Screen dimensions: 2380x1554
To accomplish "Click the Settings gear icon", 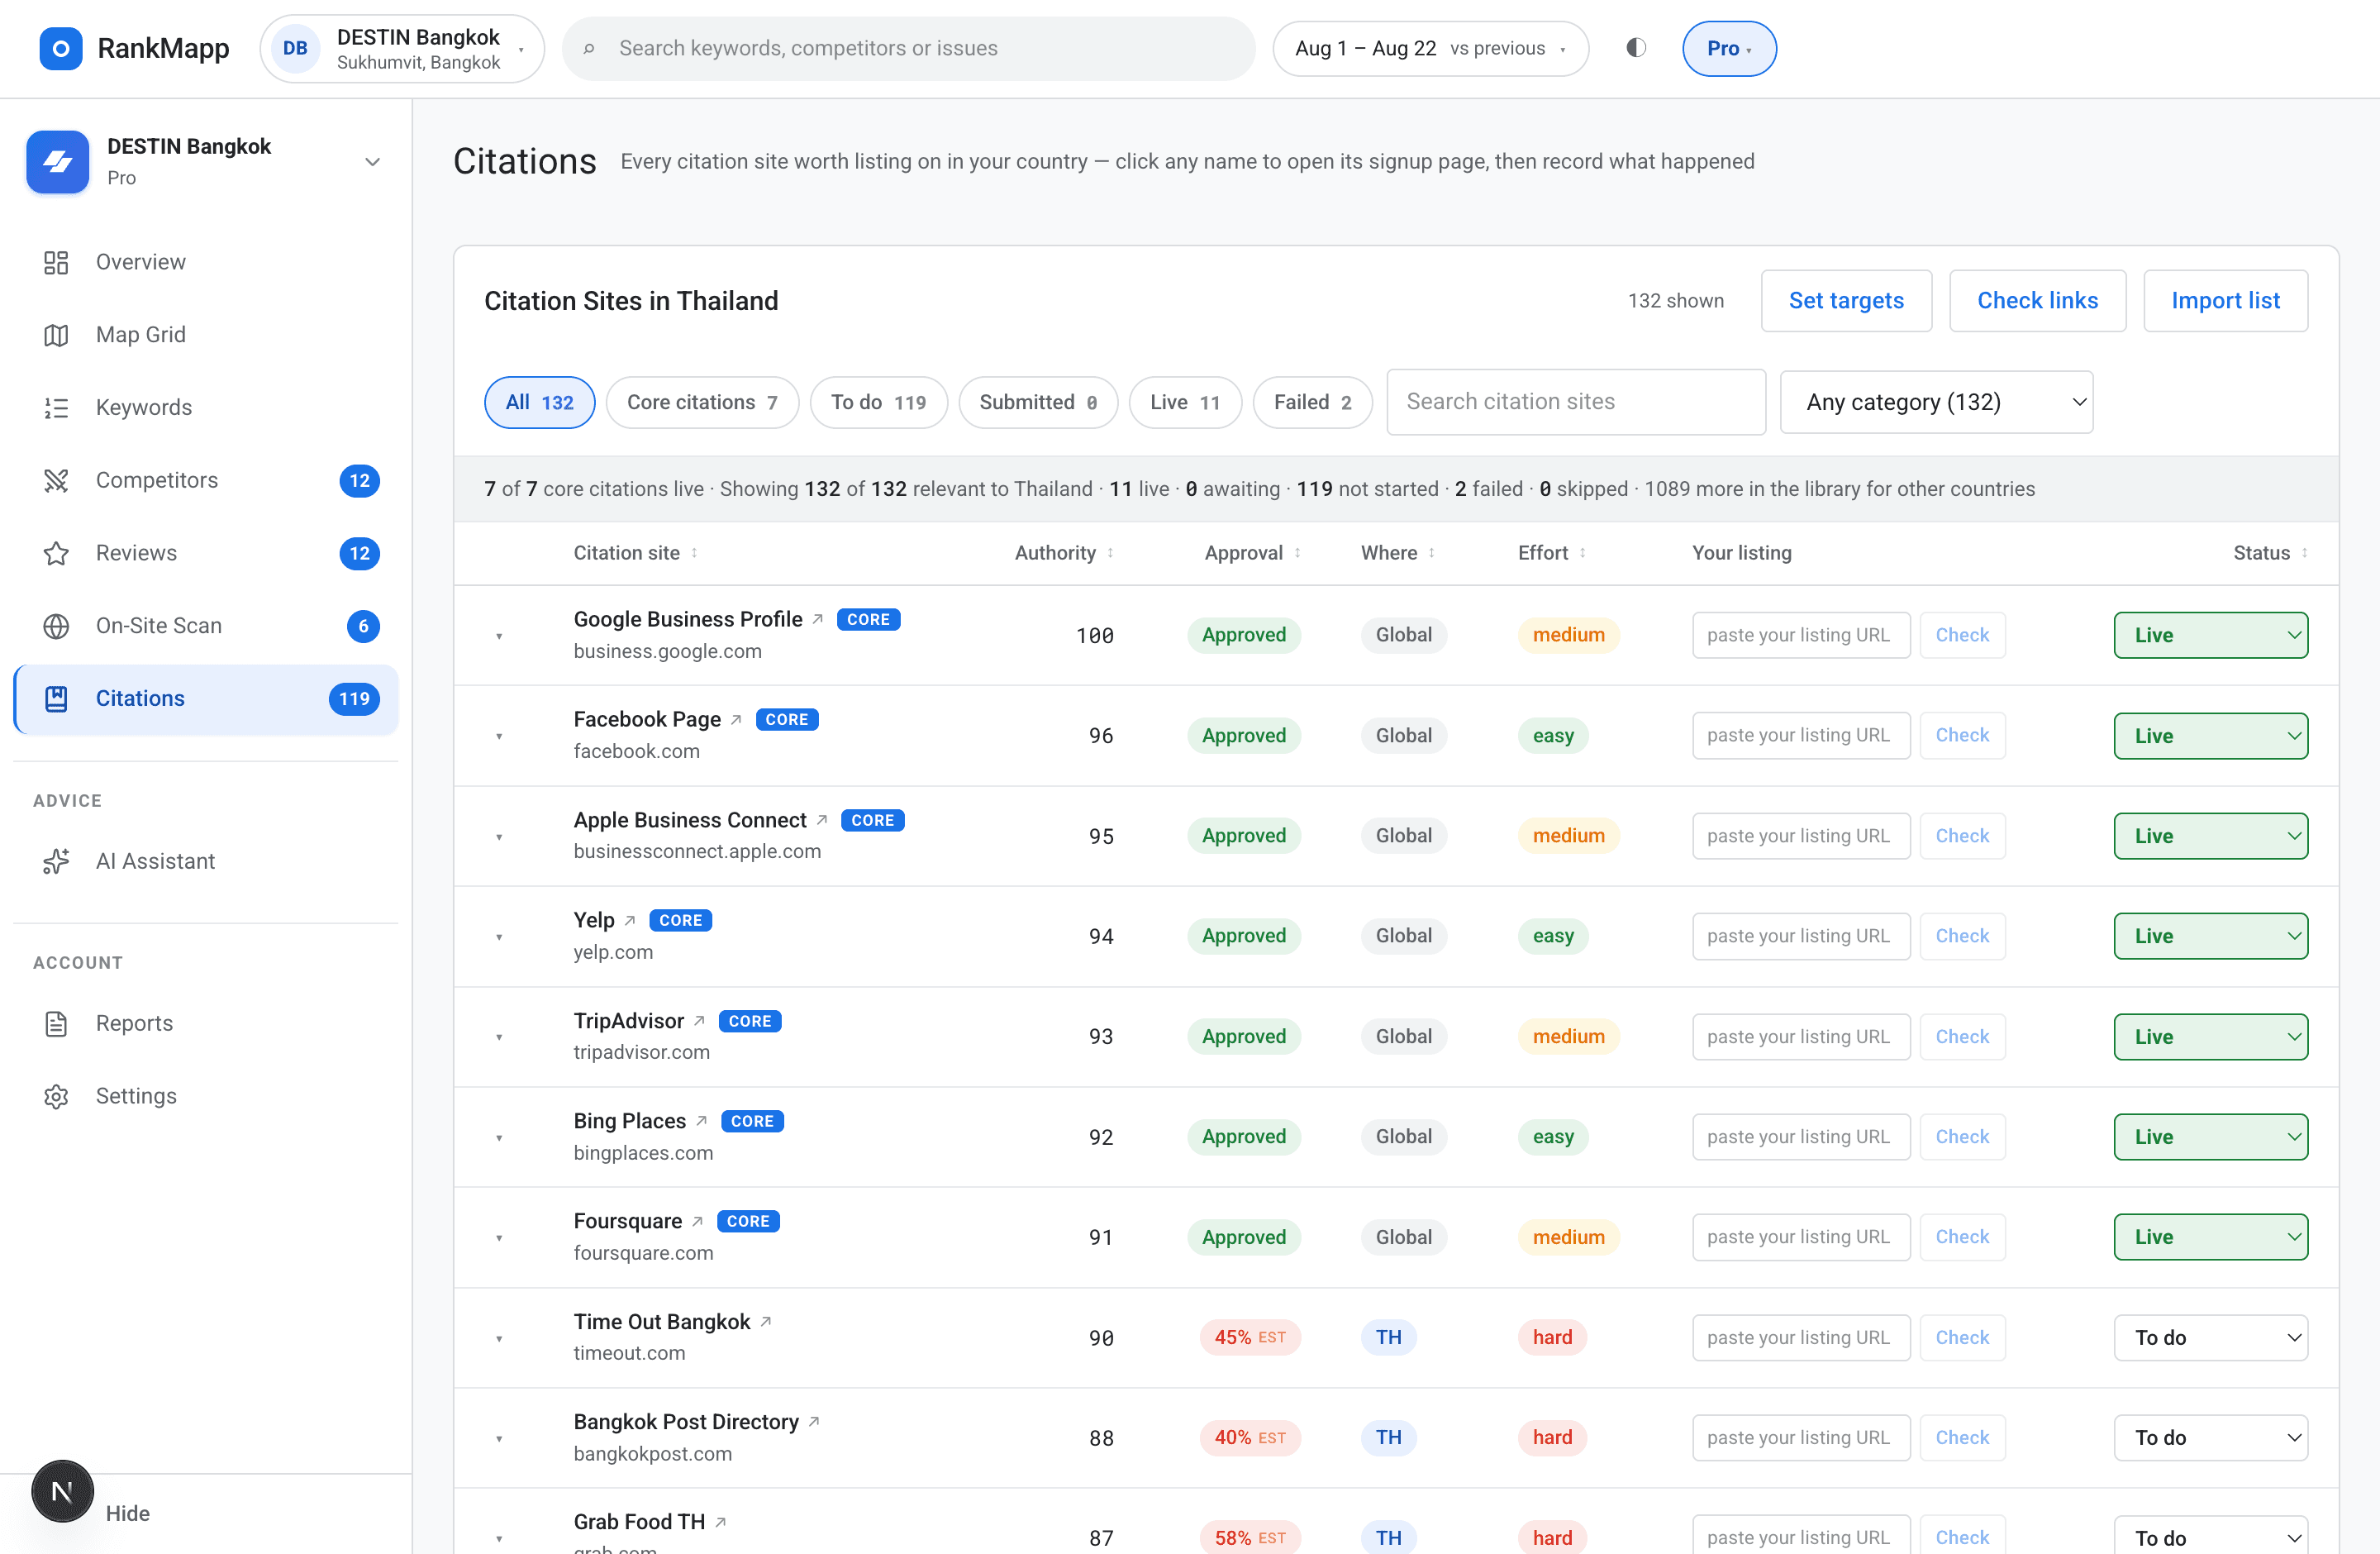I will (x=56, y=1096).
